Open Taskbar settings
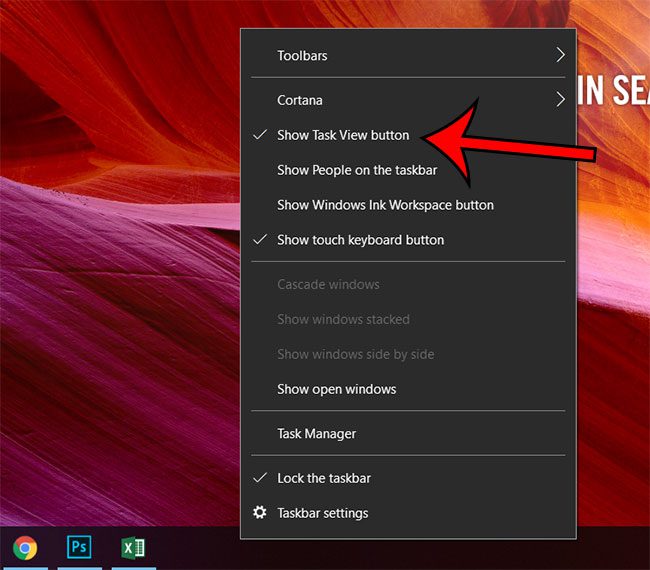This screenshot has width=650, height=570. tap(408, 513)
